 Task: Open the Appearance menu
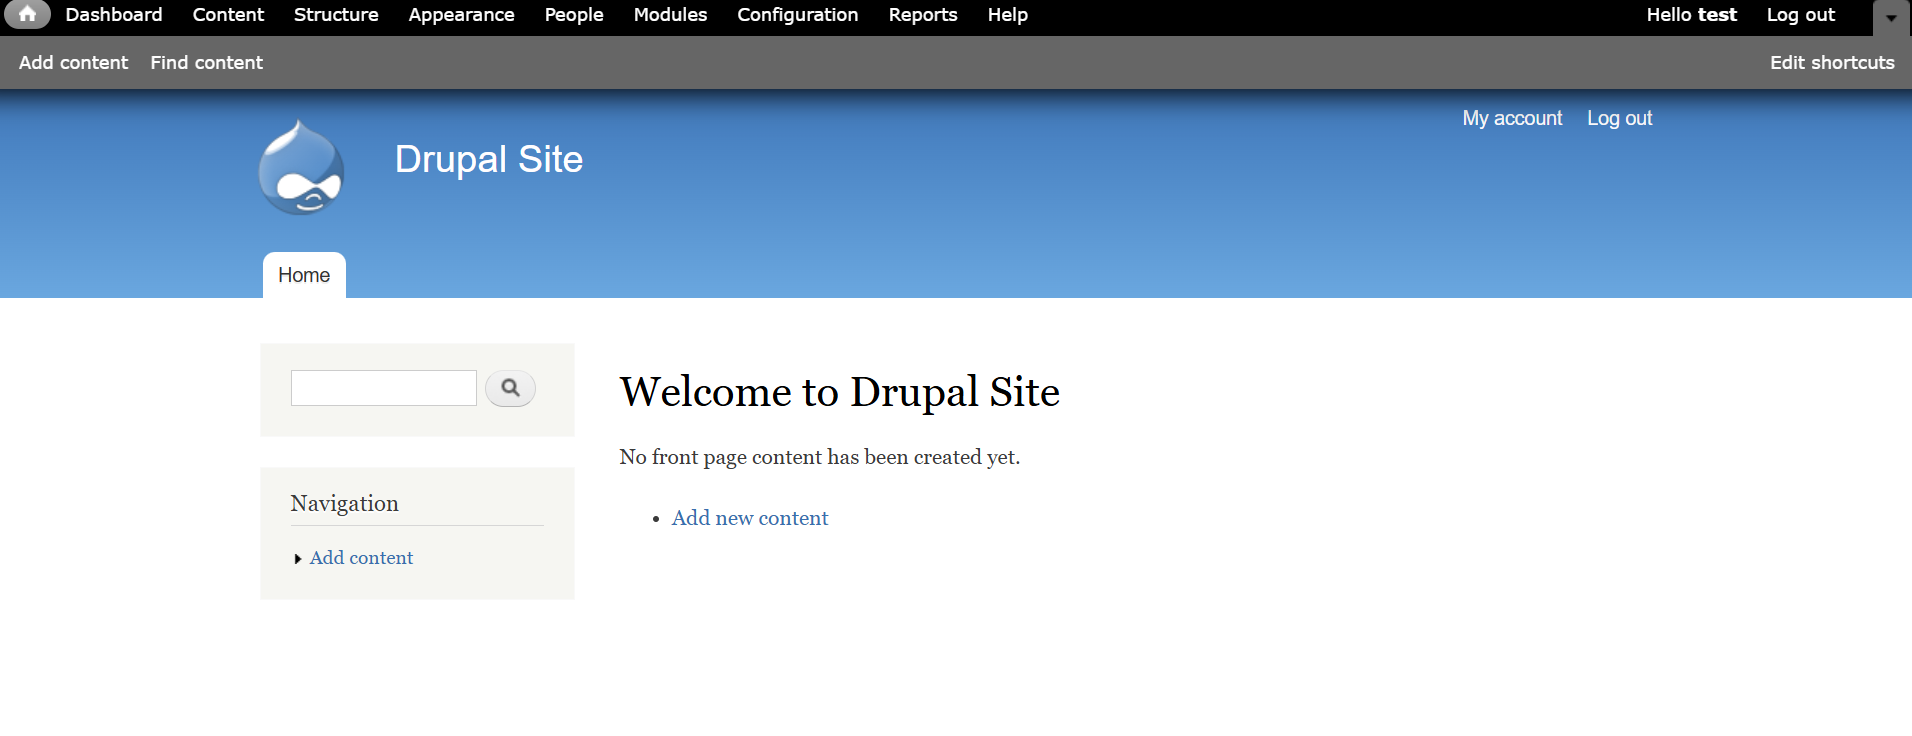tap(461, 15)
